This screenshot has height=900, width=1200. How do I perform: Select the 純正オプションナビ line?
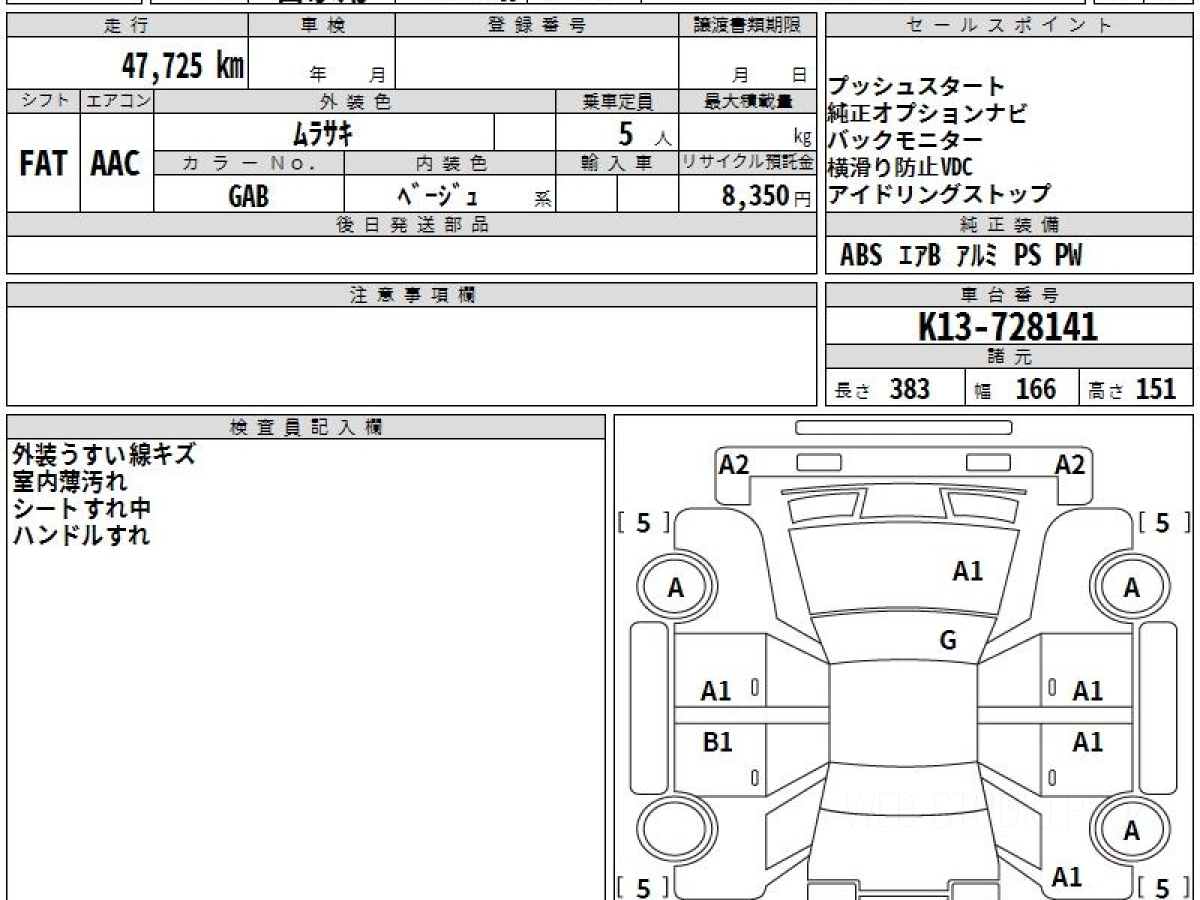pos(927,113)
